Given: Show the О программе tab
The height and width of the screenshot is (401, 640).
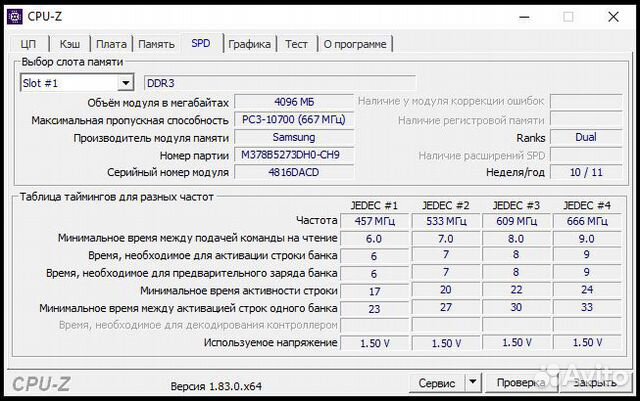Looking at the screenshot, I should (x=355, y=44).
